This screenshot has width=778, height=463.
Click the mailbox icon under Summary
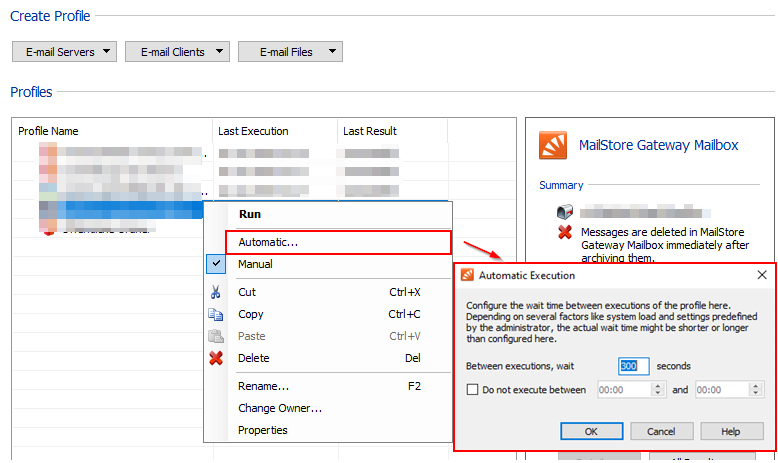[x=565, y=212]
